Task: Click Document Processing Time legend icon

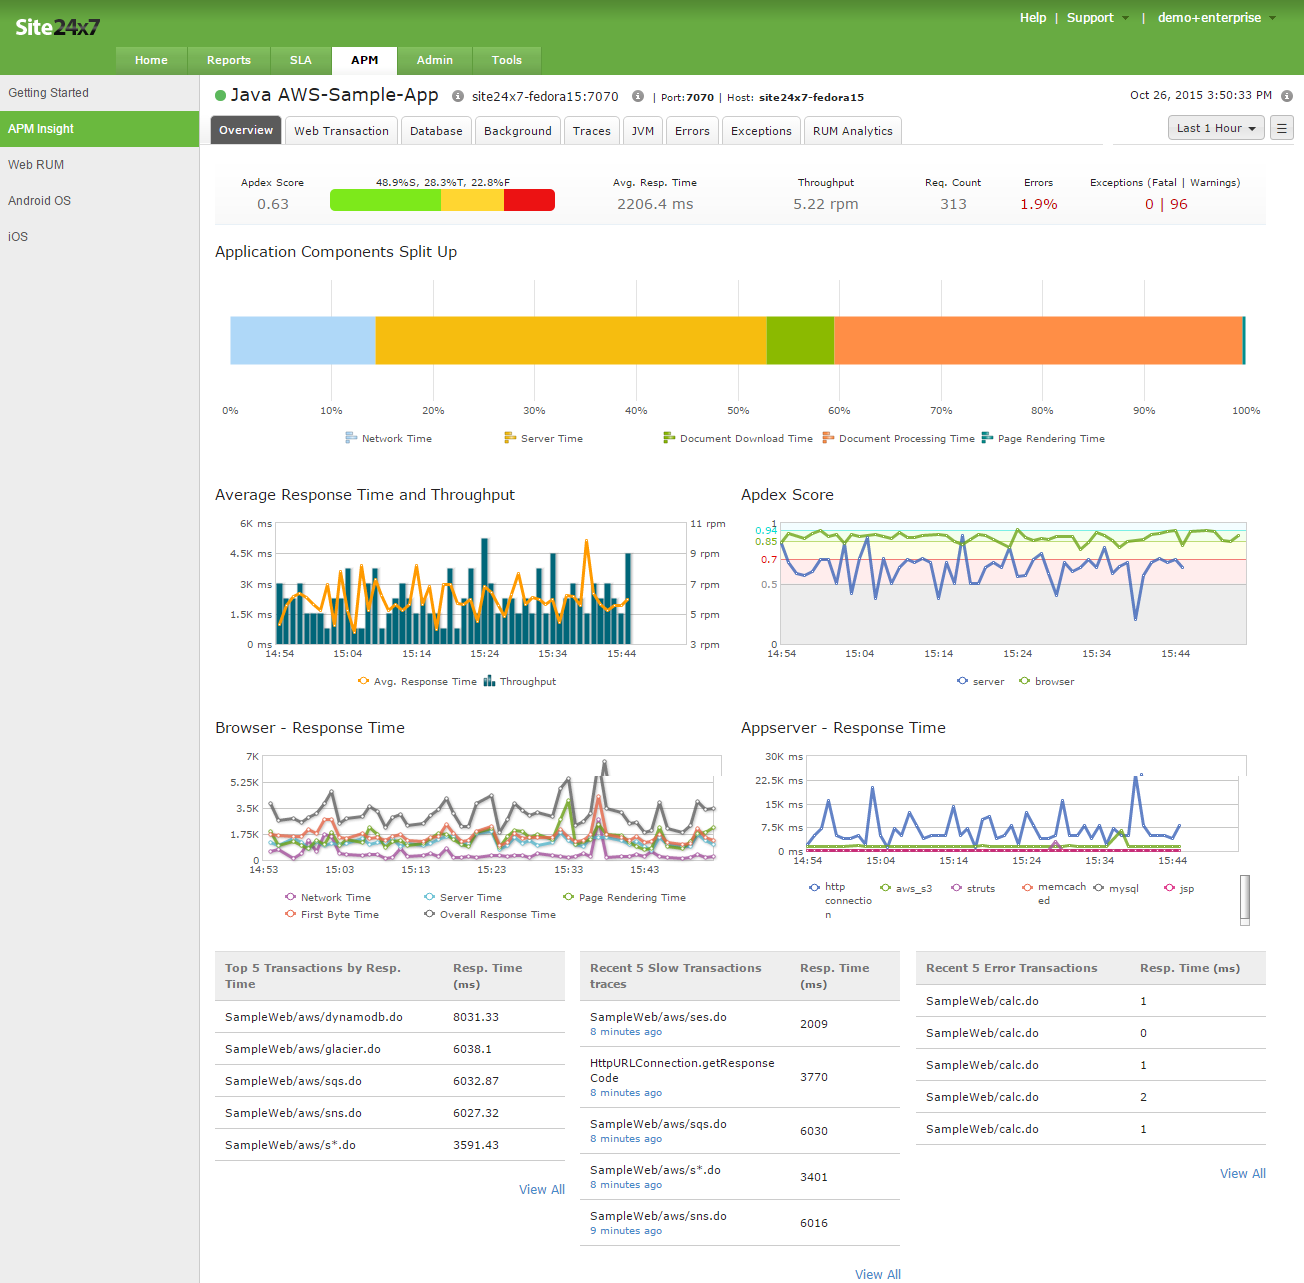Action: 828,438
